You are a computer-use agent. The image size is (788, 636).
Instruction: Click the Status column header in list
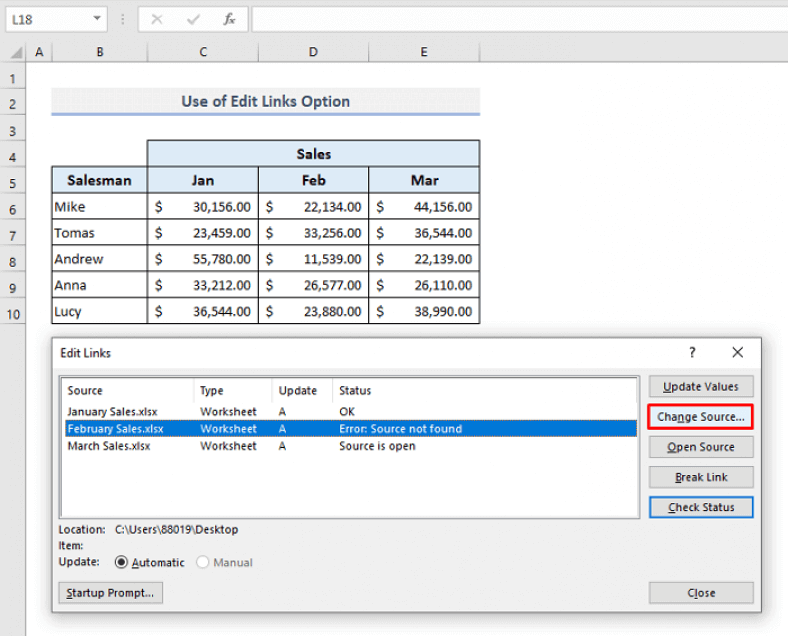355,391
